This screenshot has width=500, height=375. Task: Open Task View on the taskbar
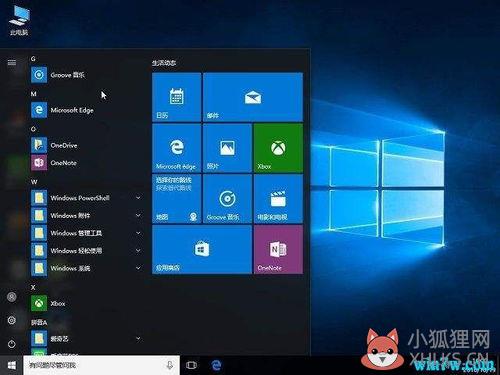tap(191, 365)
